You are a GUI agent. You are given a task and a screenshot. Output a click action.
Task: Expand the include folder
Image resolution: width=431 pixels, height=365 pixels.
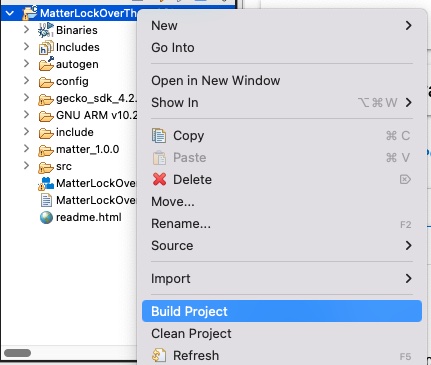[x=26, y=131]
